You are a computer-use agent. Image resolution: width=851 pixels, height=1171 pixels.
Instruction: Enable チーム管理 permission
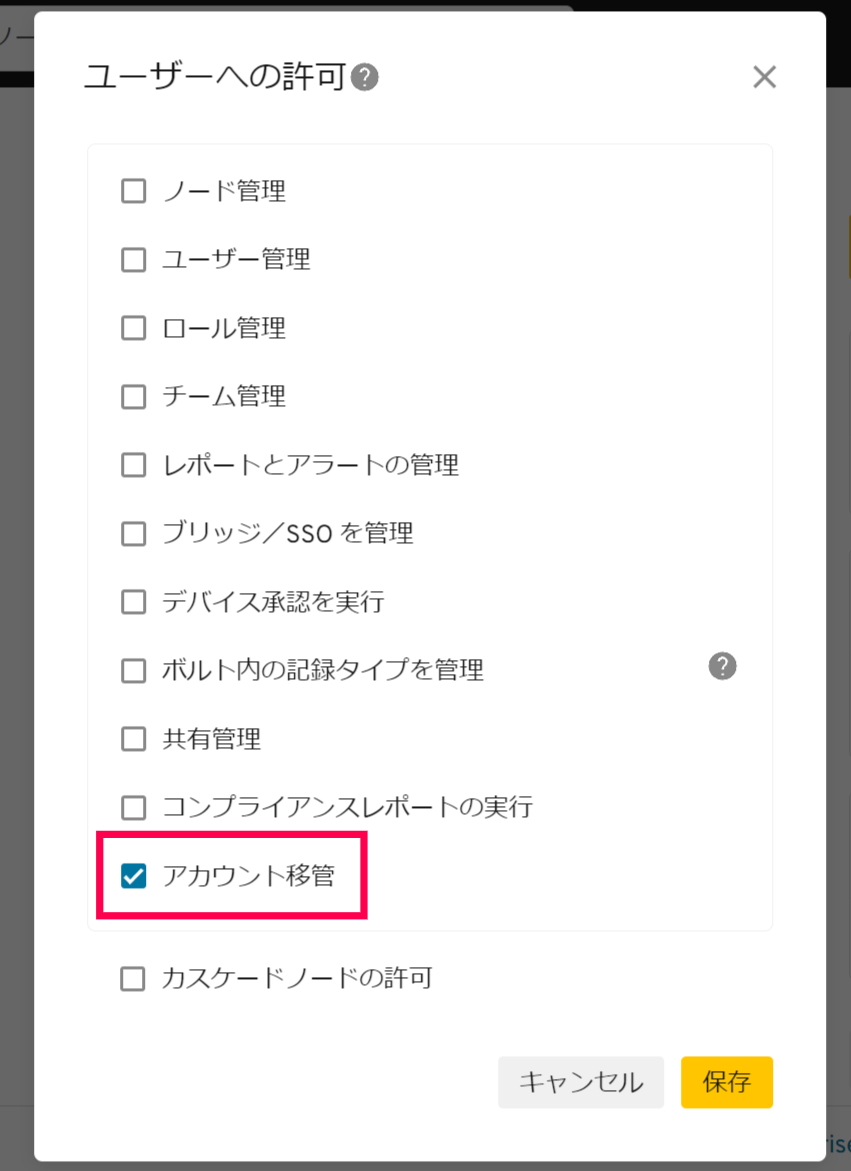133,397
